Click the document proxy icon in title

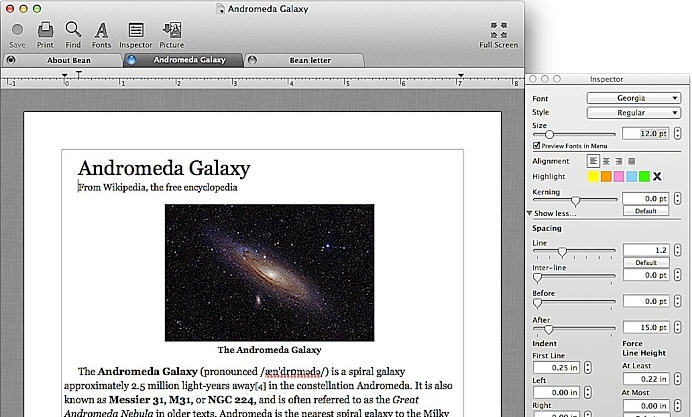pos(220,8)
